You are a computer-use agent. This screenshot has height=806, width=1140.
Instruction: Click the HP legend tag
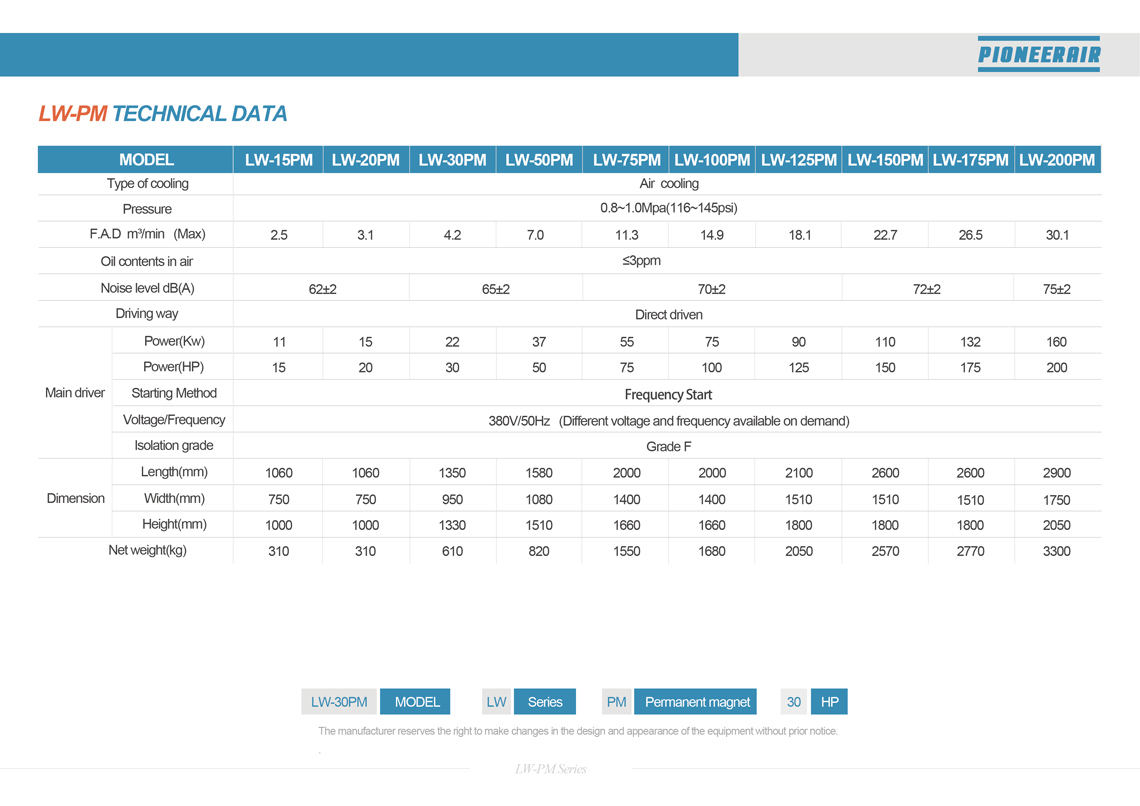pos(830,702)
